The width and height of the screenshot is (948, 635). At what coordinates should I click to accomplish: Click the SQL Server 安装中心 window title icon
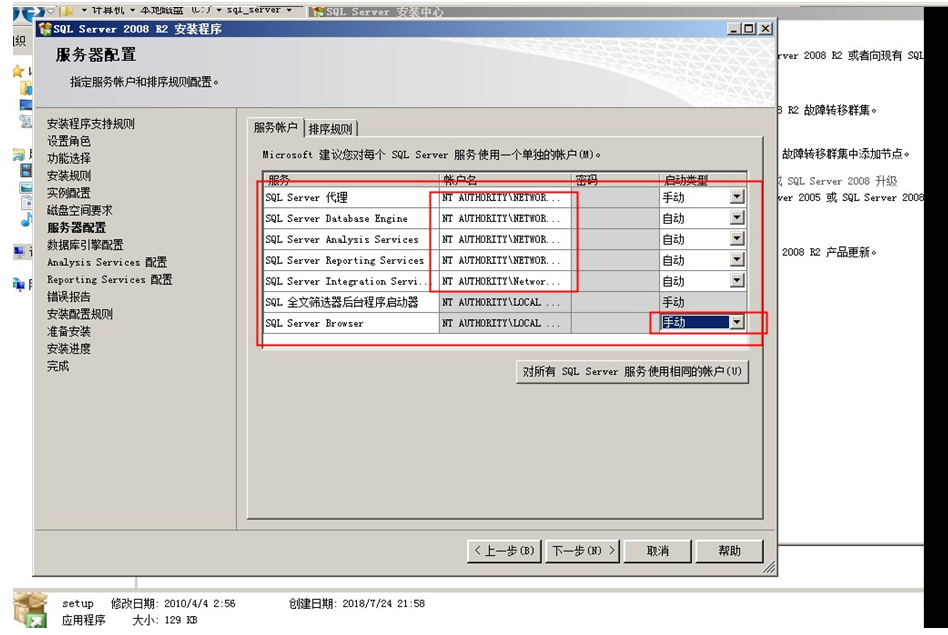pos(319,12)
